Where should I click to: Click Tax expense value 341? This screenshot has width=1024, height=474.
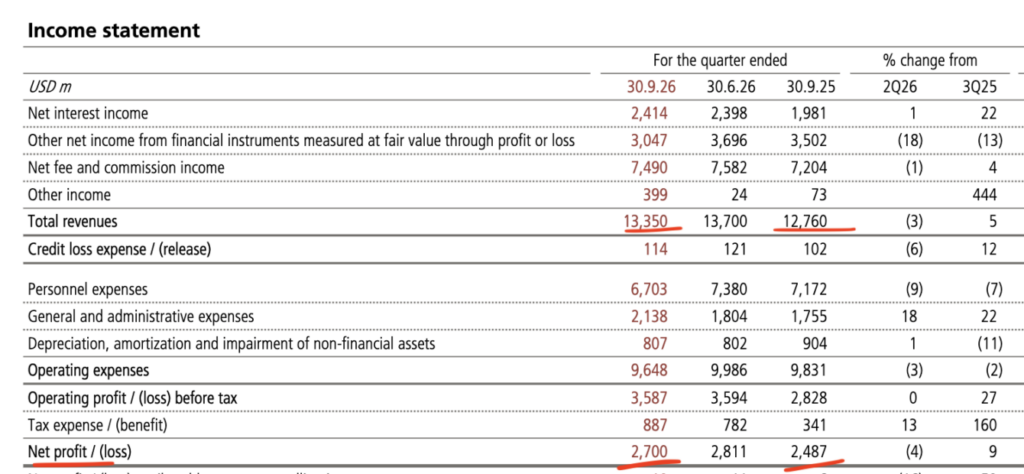click(815, 425)
